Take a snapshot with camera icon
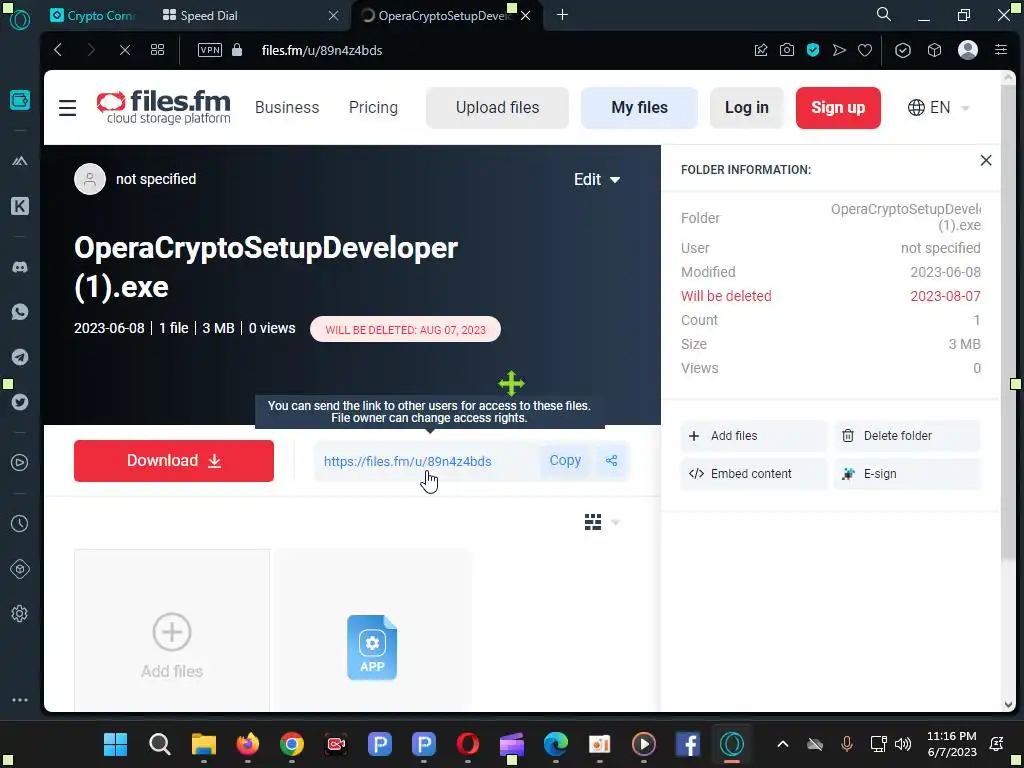 [787, 50]
